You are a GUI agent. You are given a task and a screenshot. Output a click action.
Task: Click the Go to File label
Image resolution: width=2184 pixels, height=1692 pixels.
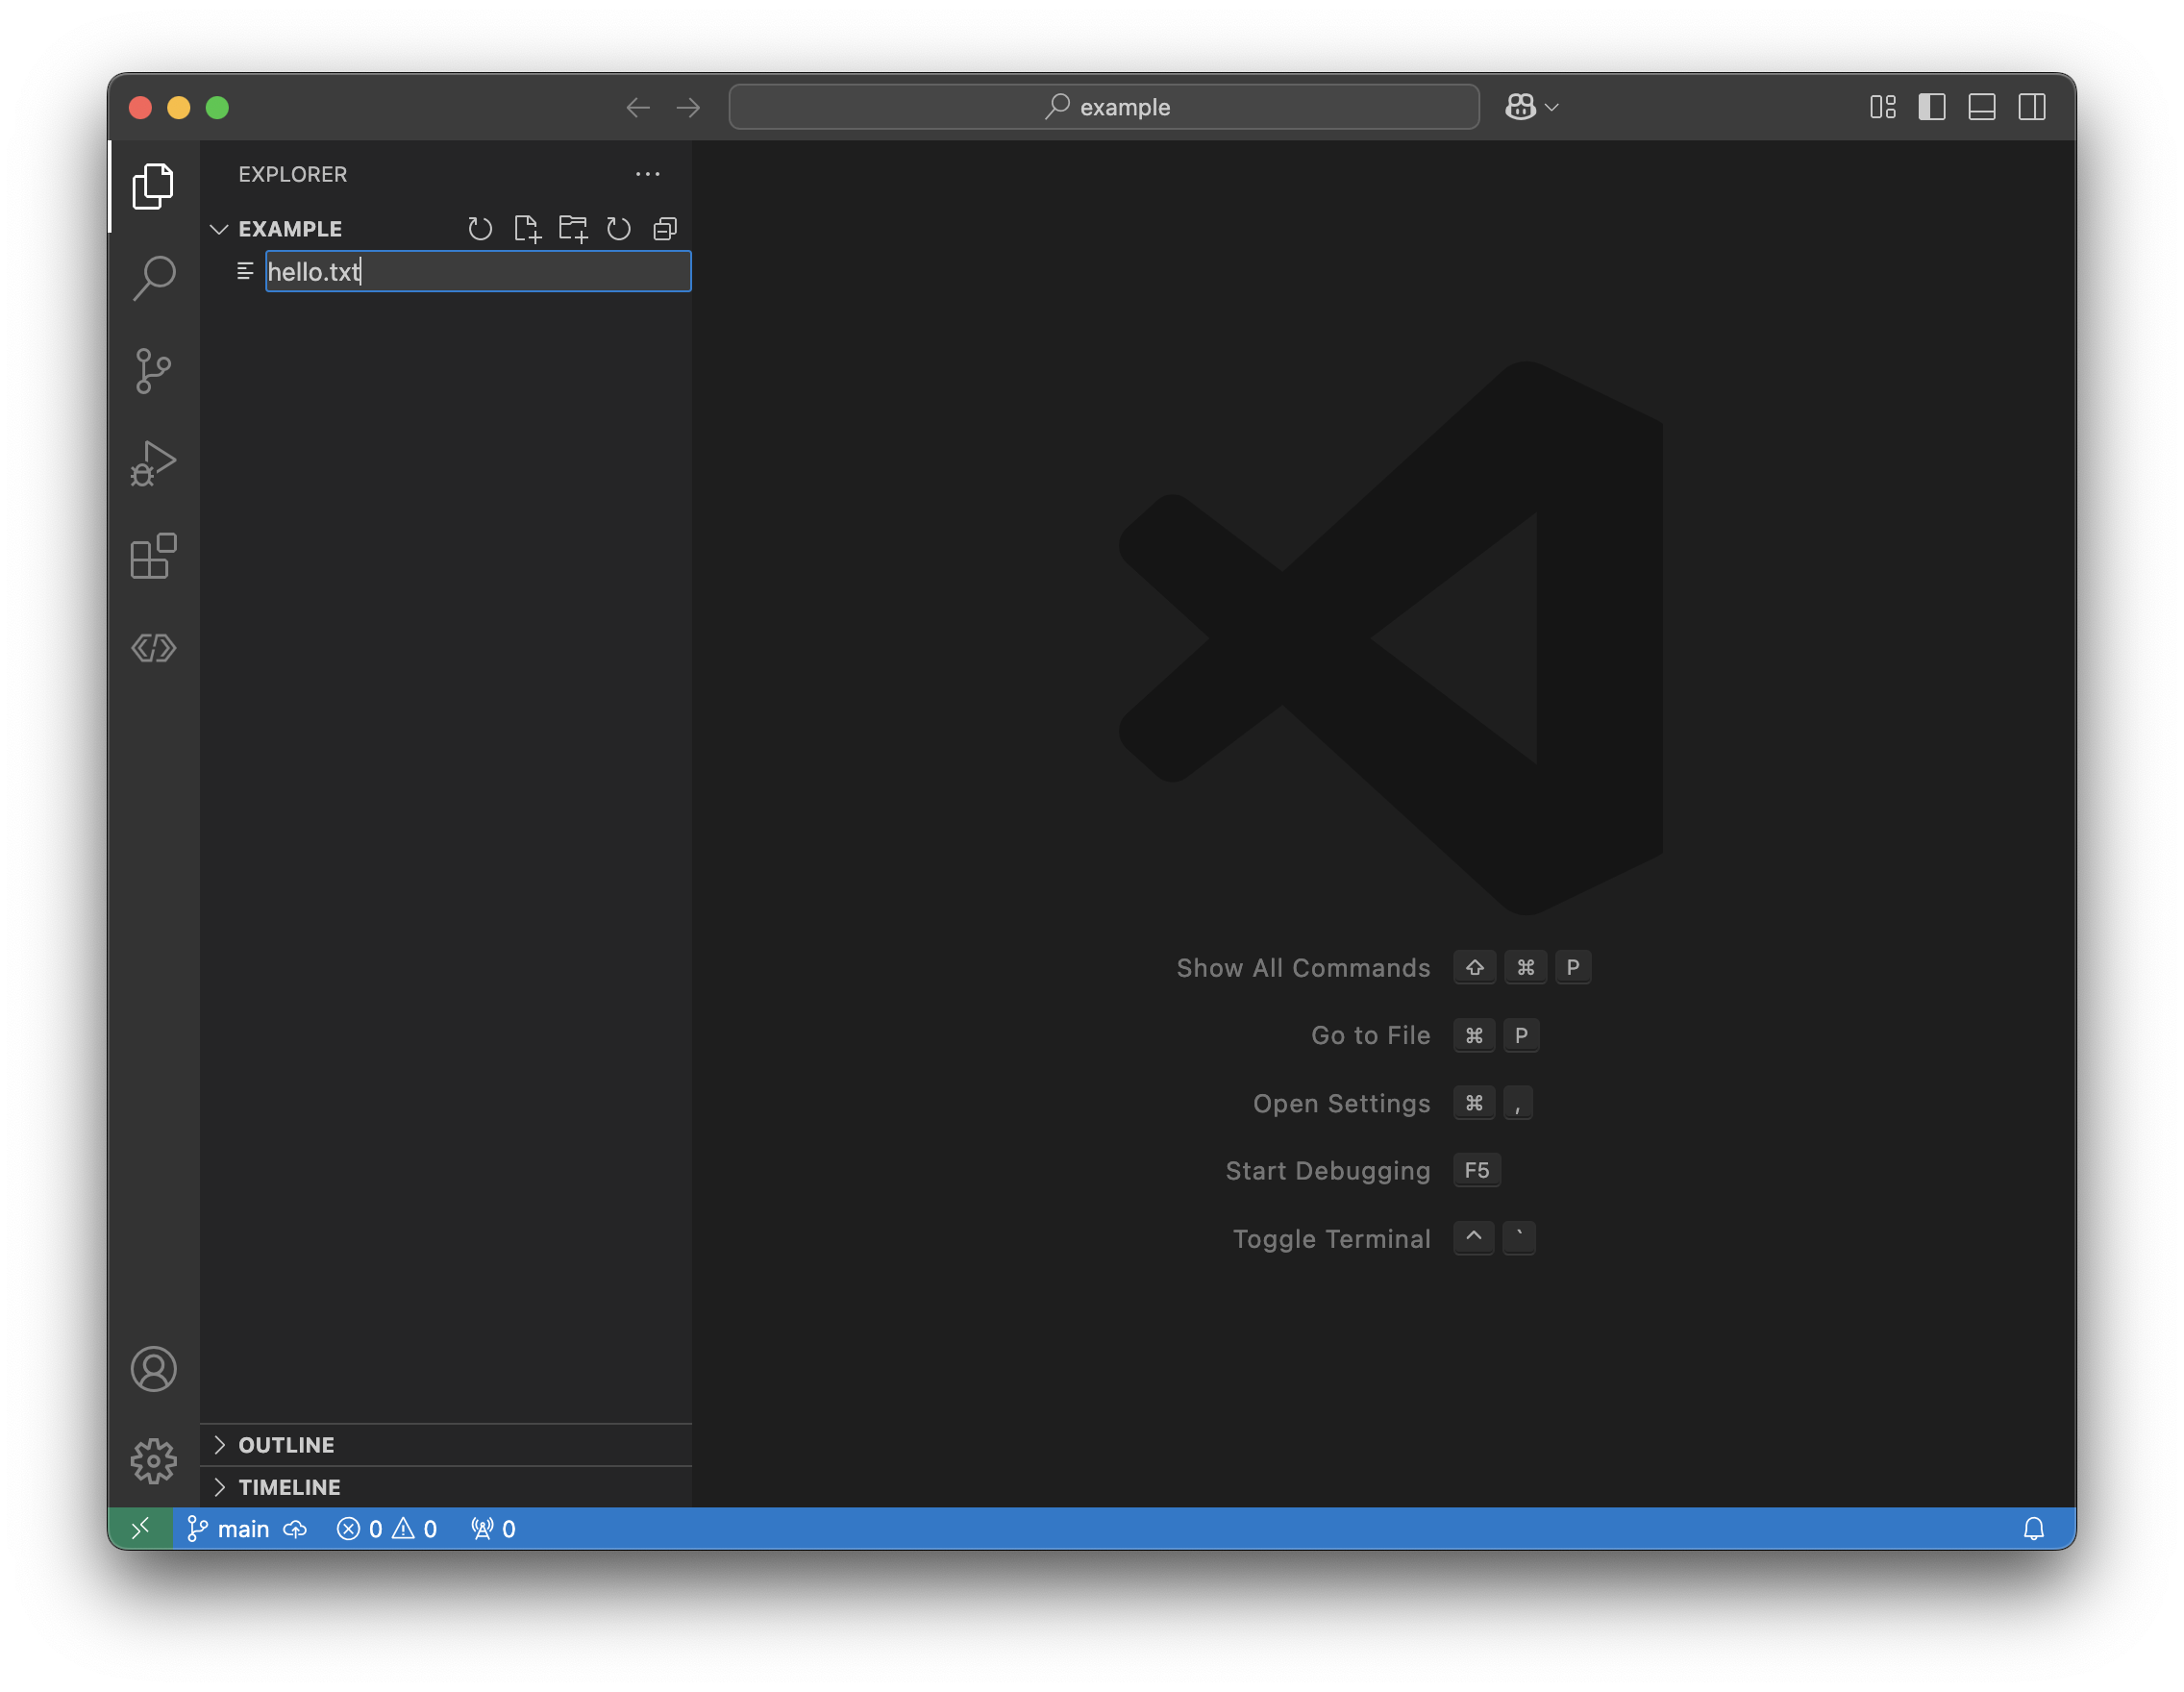[1370, 1035]
